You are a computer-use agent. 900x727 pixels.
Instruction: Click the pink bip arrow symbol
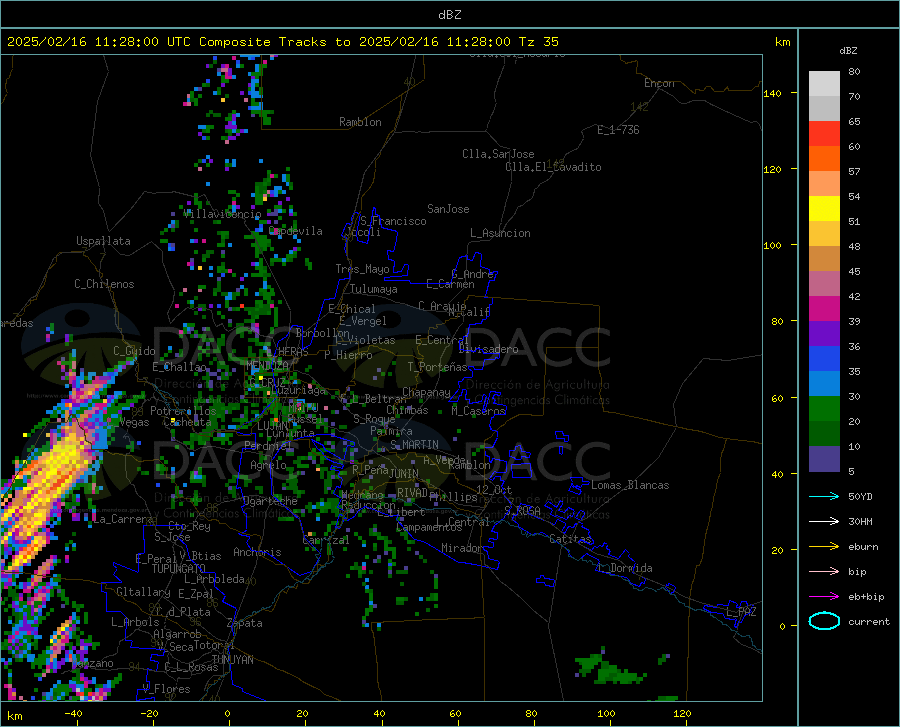coord(824,572)
